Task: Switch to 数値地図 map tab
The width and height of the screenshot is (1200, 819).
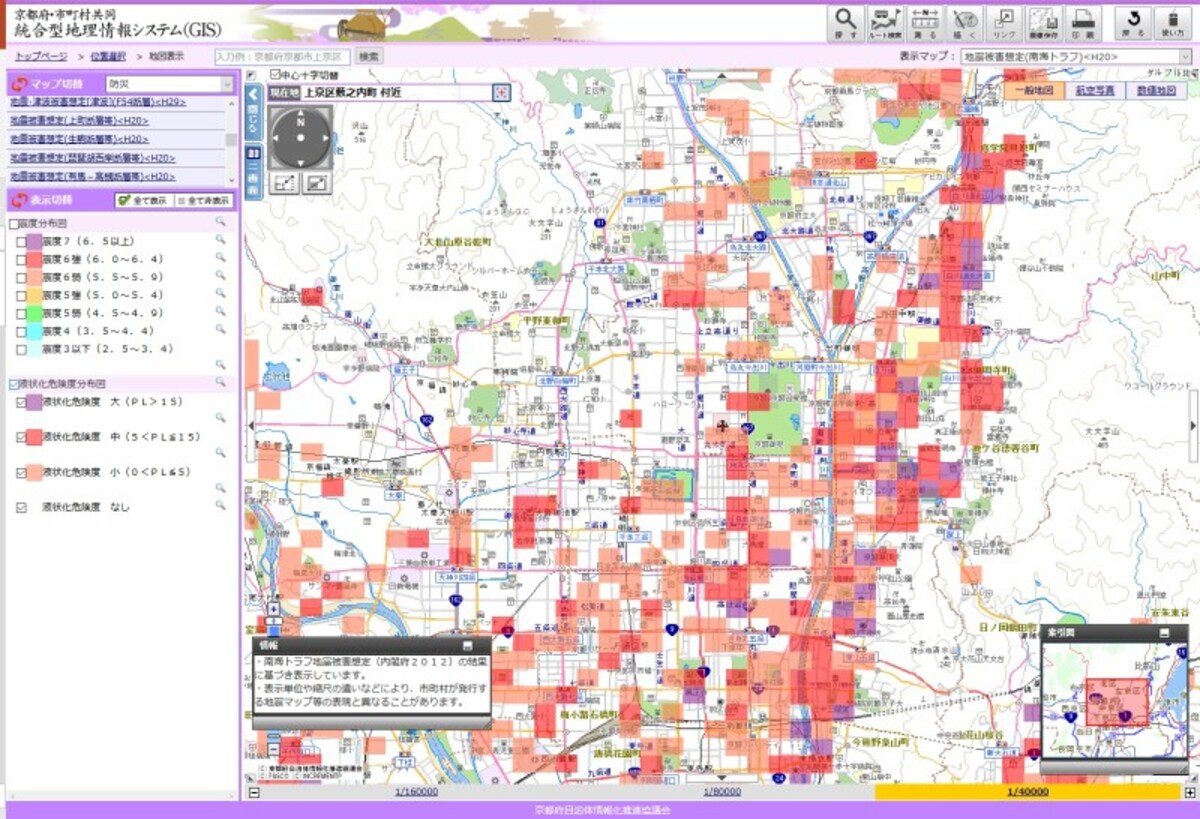Action: 1157,90
